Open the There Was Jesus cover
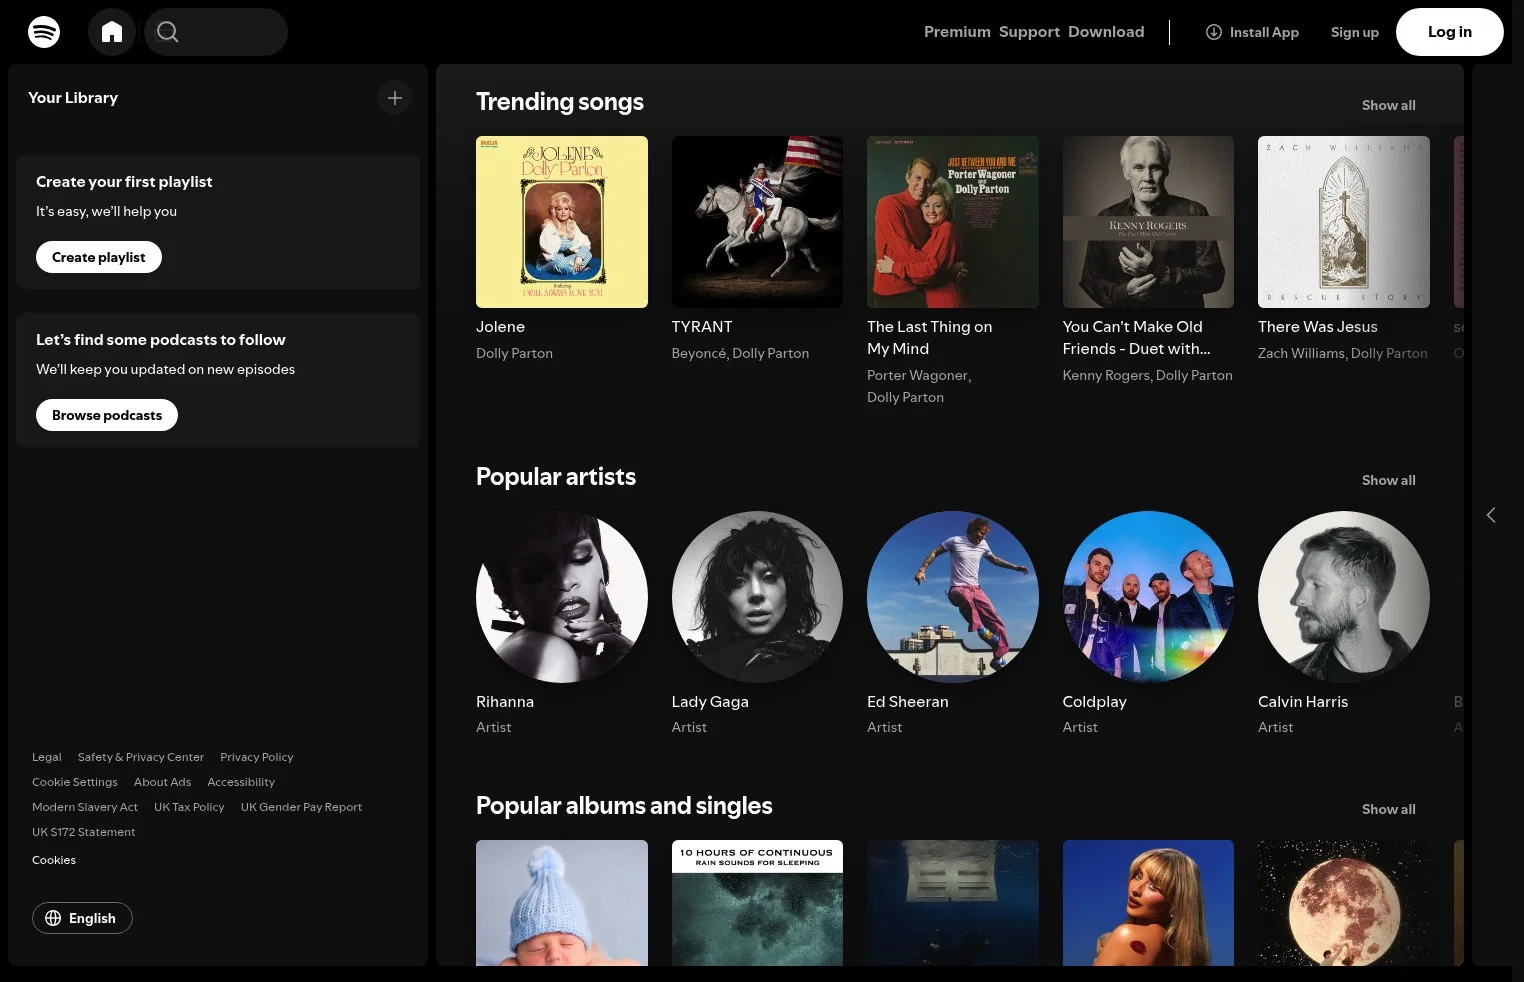 1344,222
